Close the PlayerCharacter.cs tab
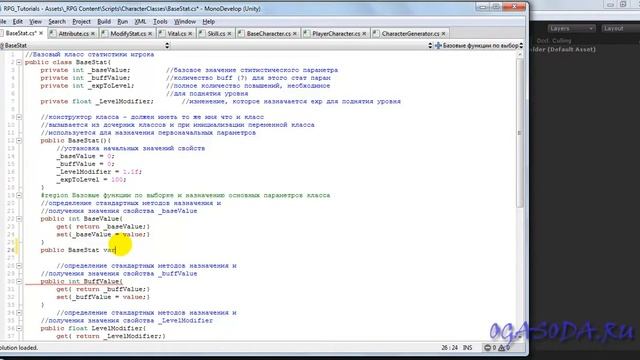 coord(364,33)
